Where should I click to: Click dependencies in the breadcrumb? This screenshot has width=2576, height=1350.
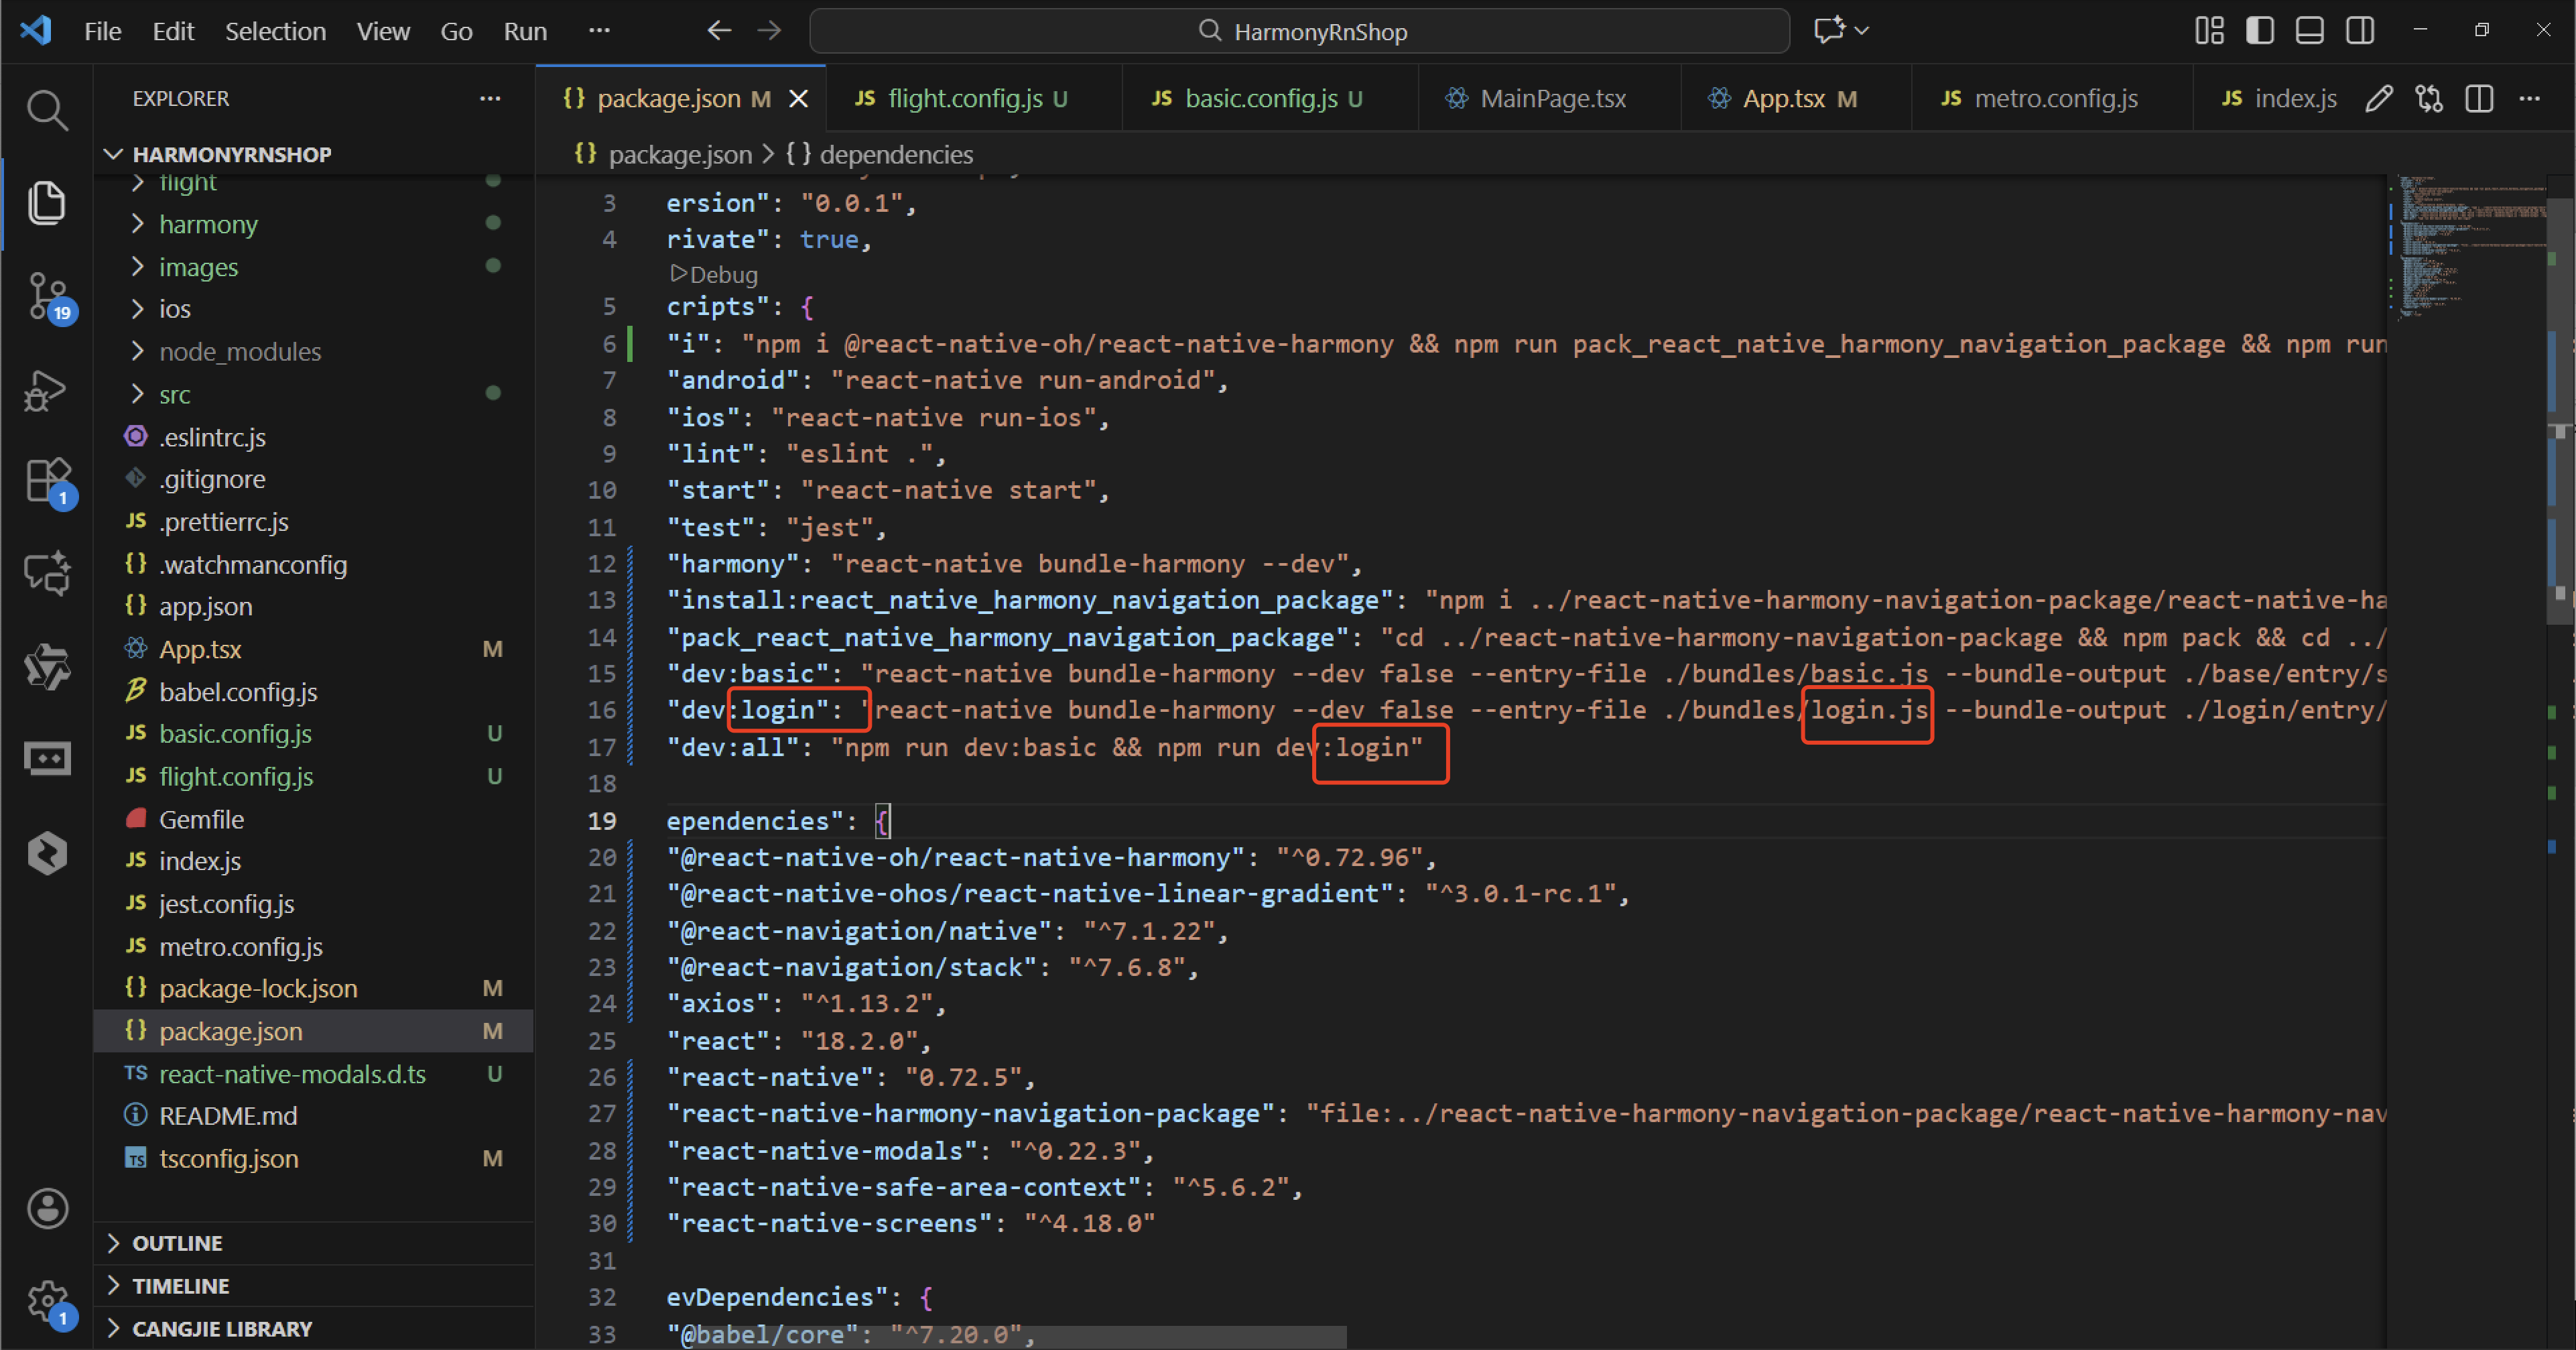coord(896,154)
